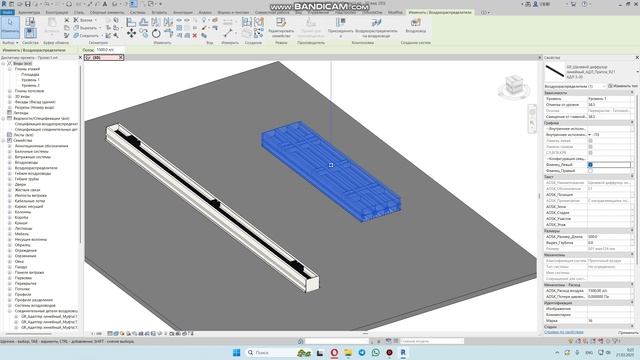Open the Файл tab
The image size is (640, 360).
tap(7, 12)
